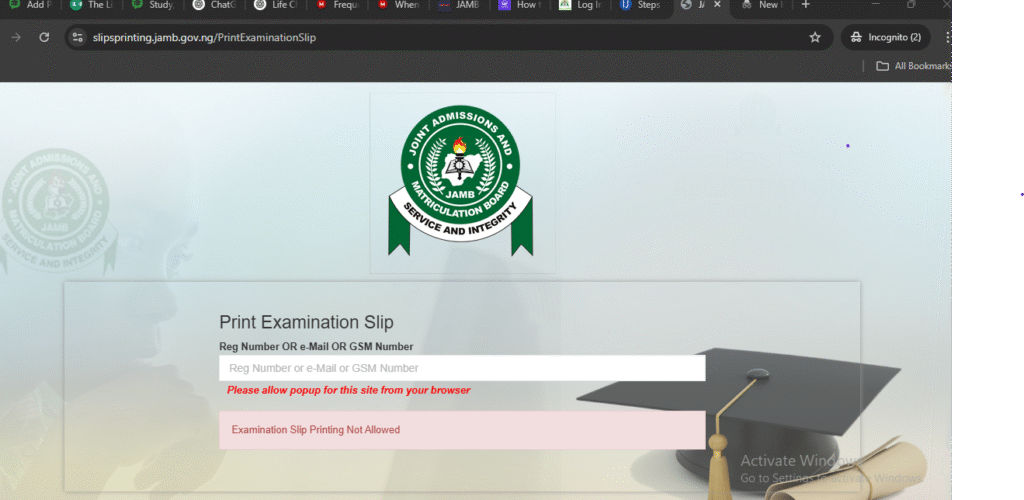Click the forward navigation arrow
The width and height of the screenshot is (1024, 500).
click(16, 37)
